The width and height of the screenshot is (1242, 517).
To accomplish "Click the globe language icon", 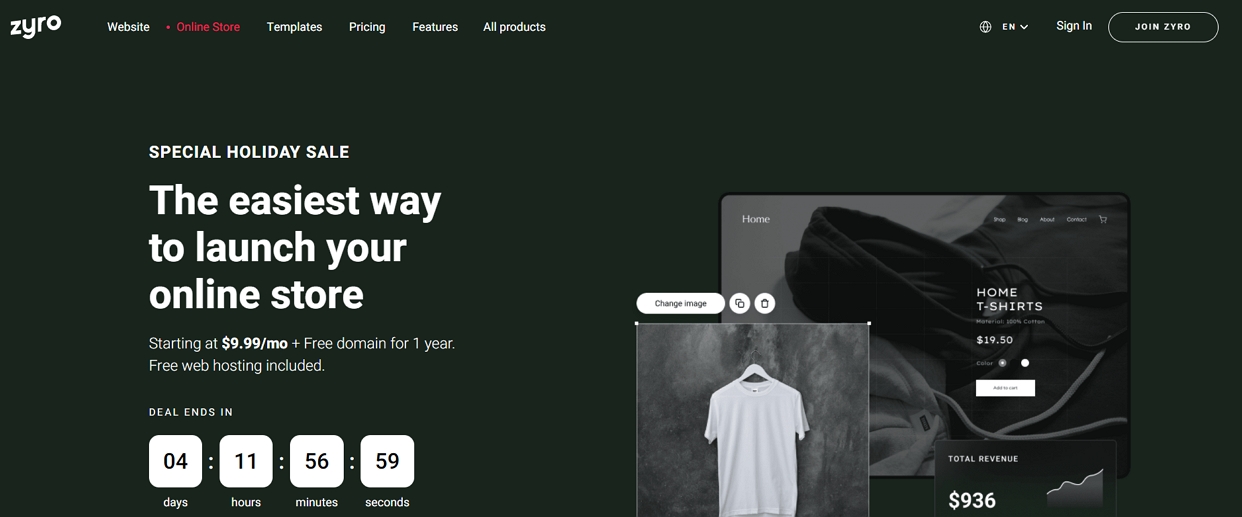I will 985,27.
